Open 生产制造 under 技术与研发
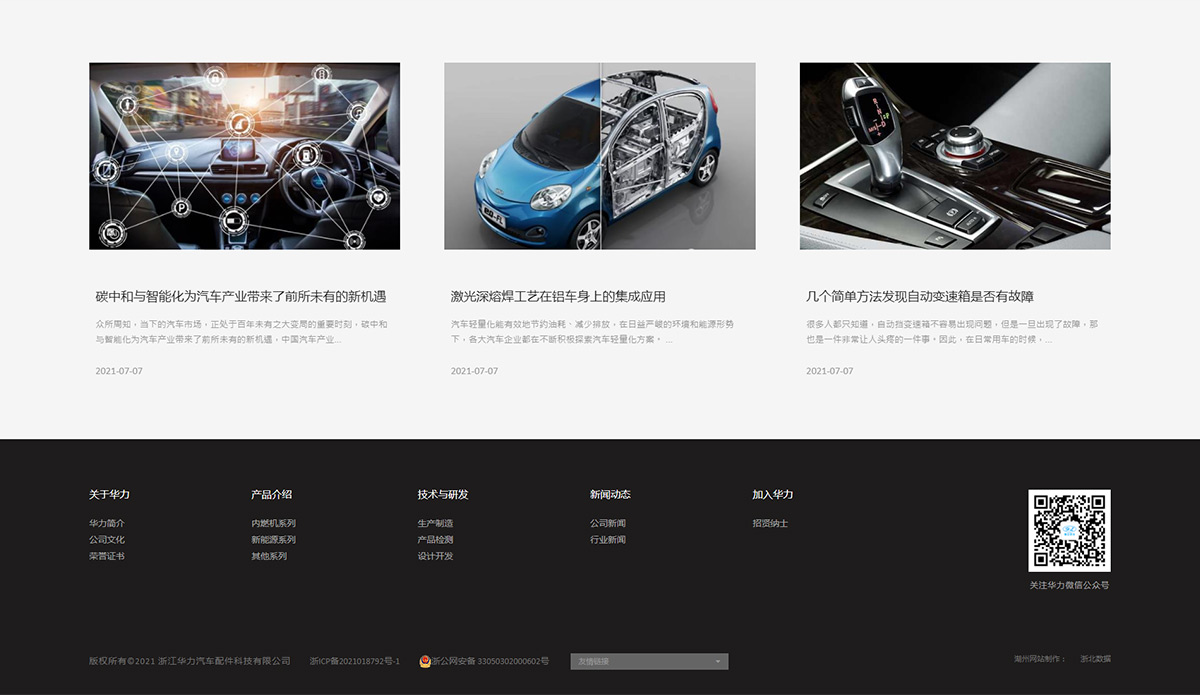 pyautogui.click(x=435, y=523)
